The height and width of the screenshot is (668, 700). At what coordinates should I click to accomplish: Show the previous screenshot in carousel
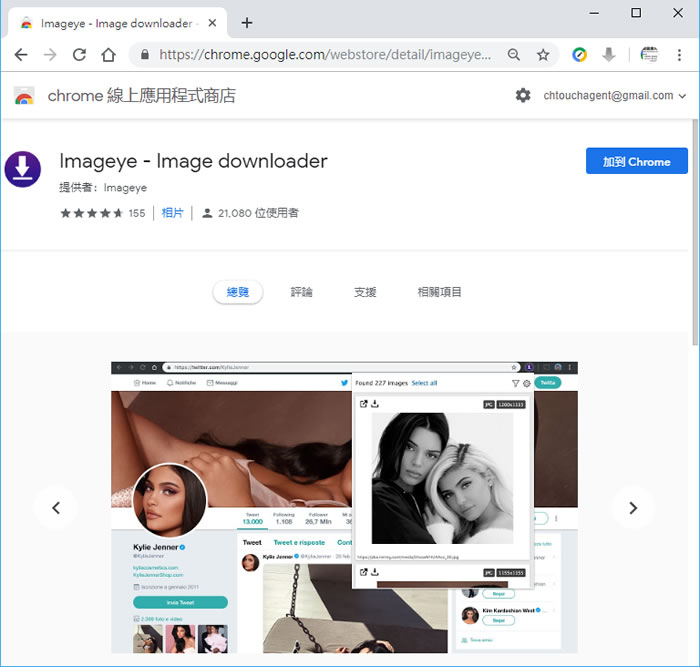pyautogui.click(x=56, y=508)
